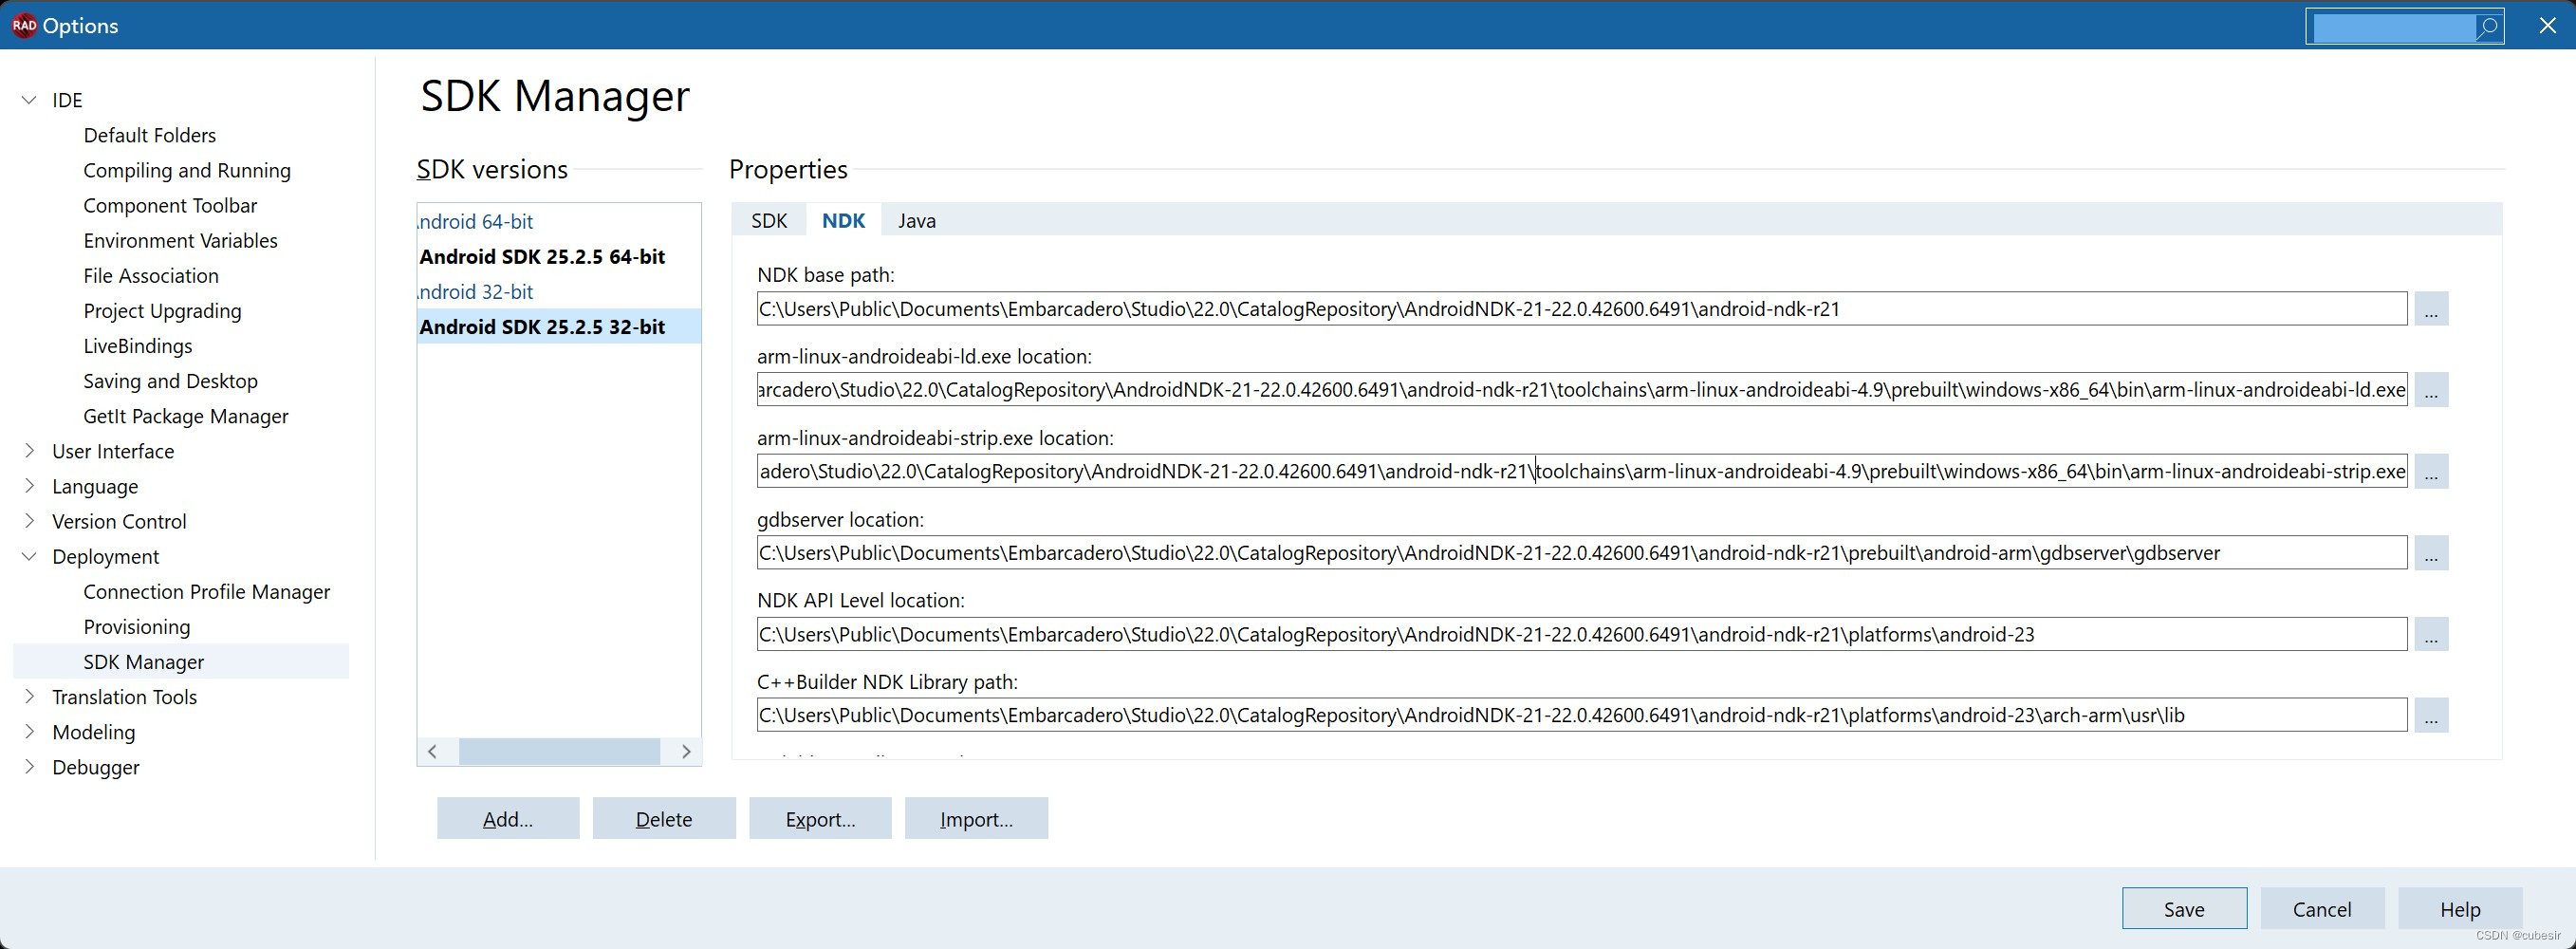2576x949 pixels.
Task: Select SDK Manager tree item
Action: (181, 662)
